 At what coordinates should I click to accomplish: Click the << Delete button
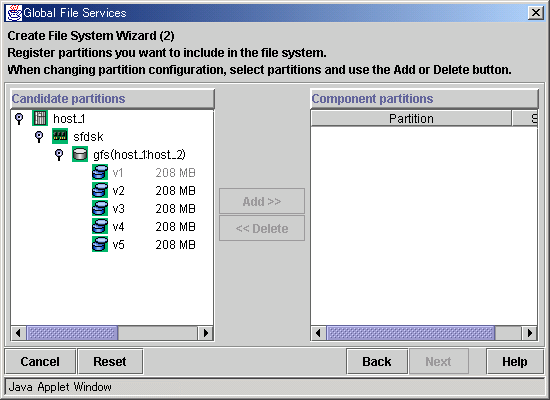click(262, 228)
